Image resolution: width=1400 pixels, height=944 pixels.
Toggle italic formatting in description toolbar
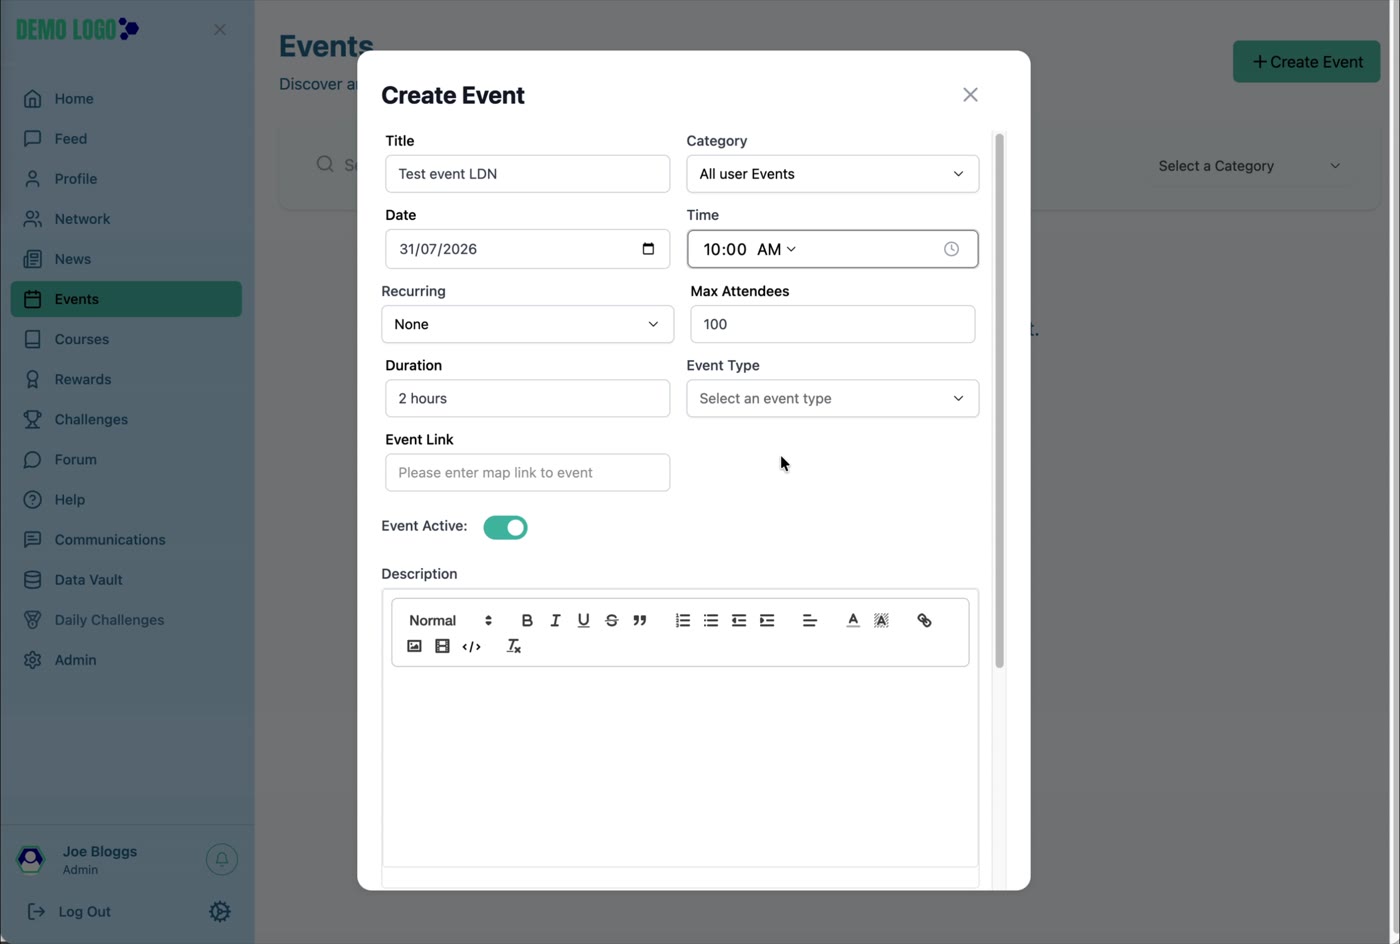(x=555, y=620)
